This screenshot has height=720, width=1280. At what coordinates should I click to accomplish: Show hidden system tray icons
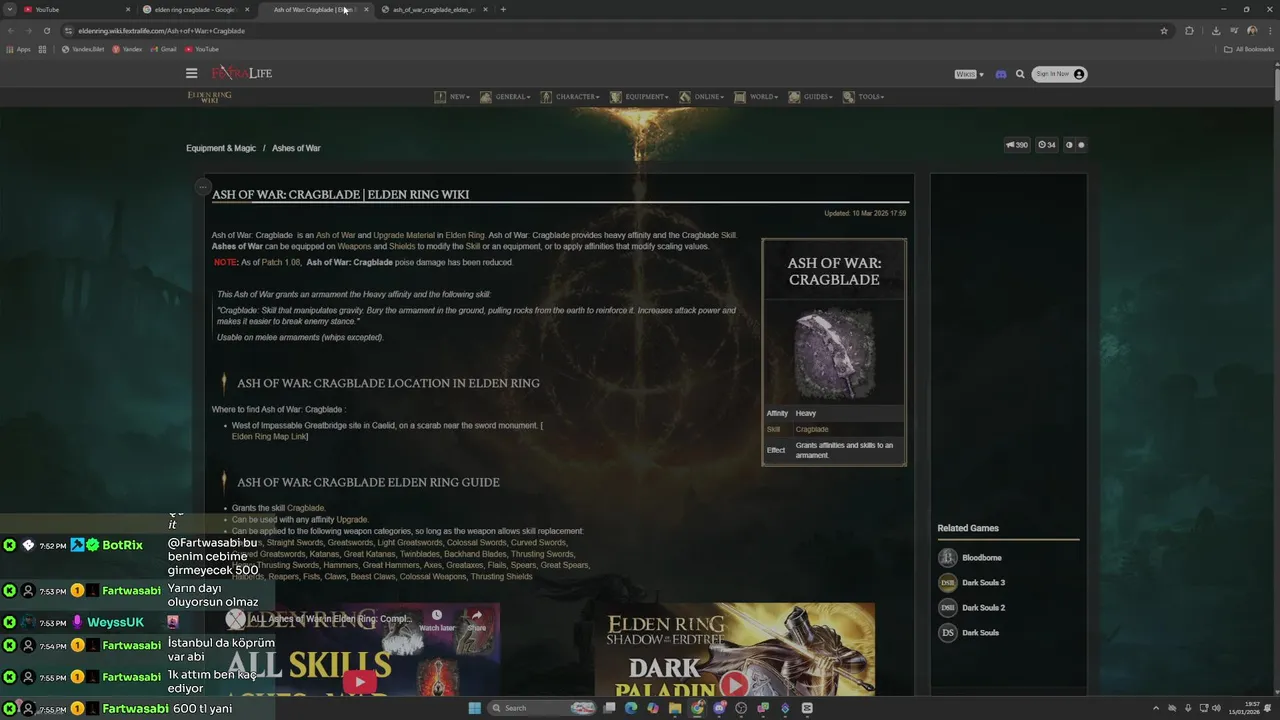(x=1157, y=708)
